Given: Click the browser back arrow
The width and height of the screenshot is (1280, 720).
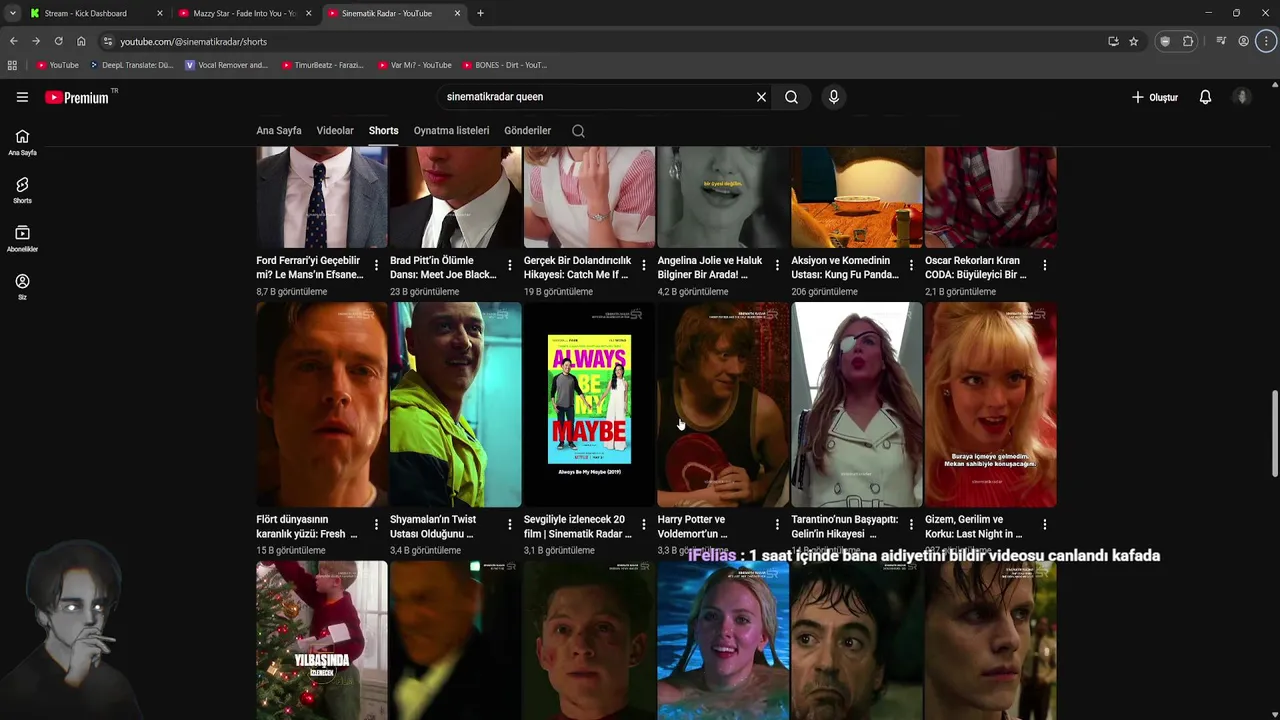Looking at the screenshot, I should (x=13, y=41).
